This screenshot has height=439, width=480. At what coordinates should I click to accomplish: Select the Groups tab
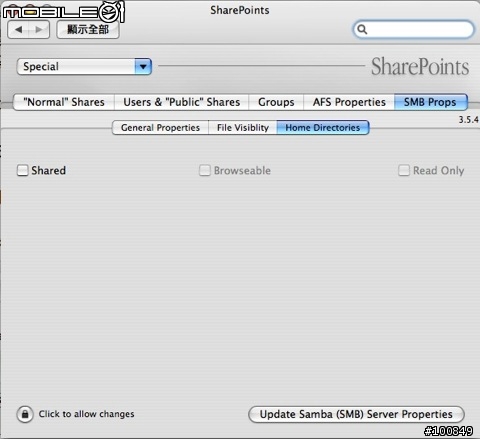point(276,102)
